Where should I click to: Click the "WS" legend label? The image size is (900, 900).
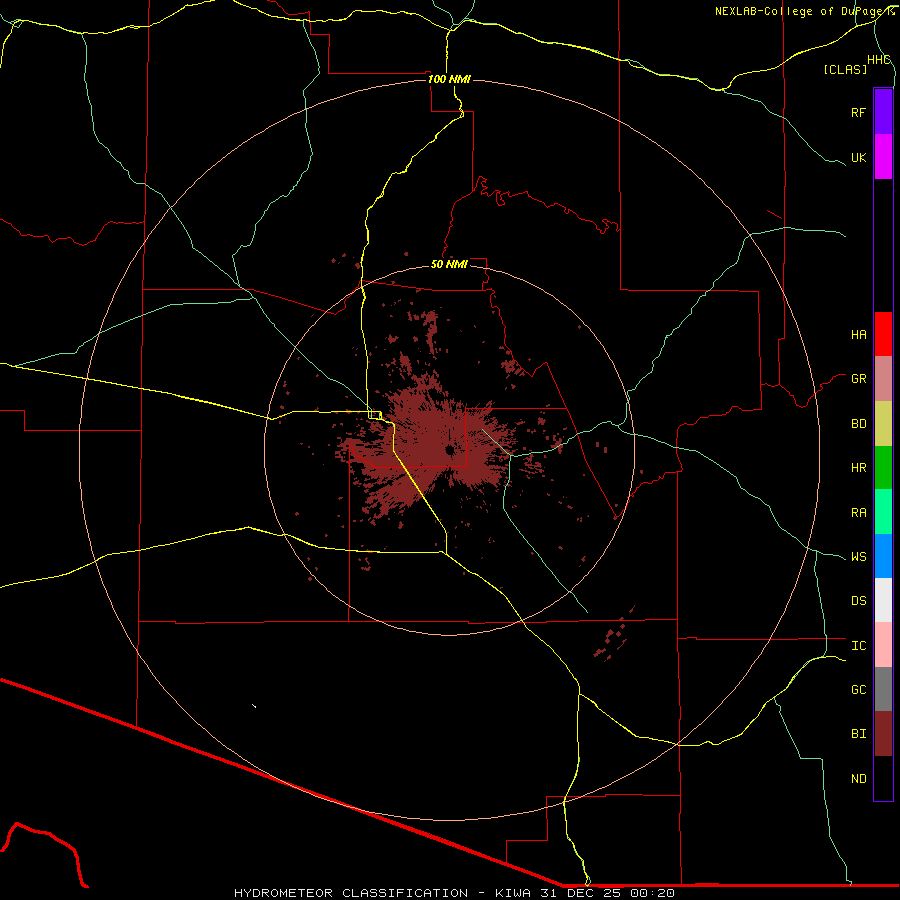click(858, 557)
